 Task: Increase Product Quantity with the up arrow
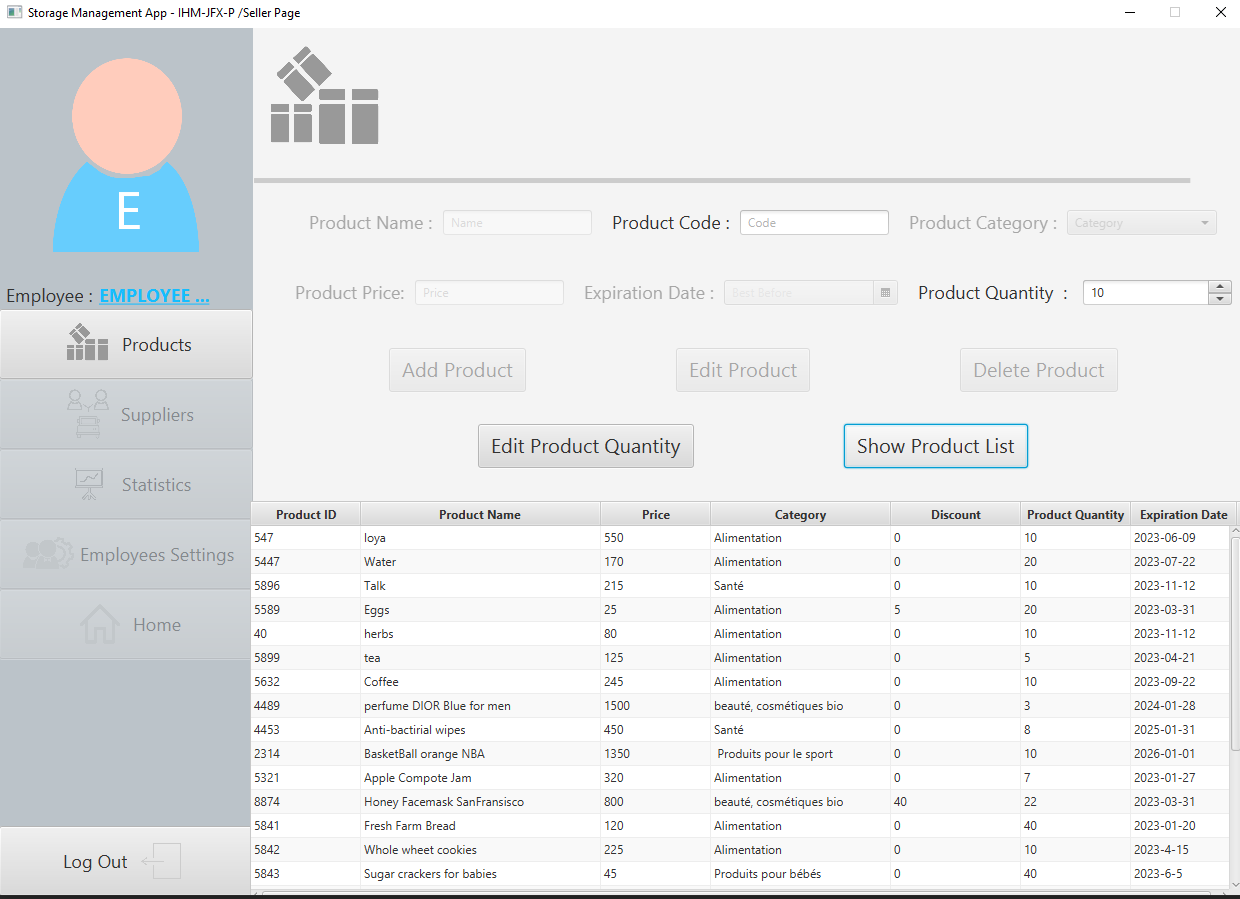1219,286
